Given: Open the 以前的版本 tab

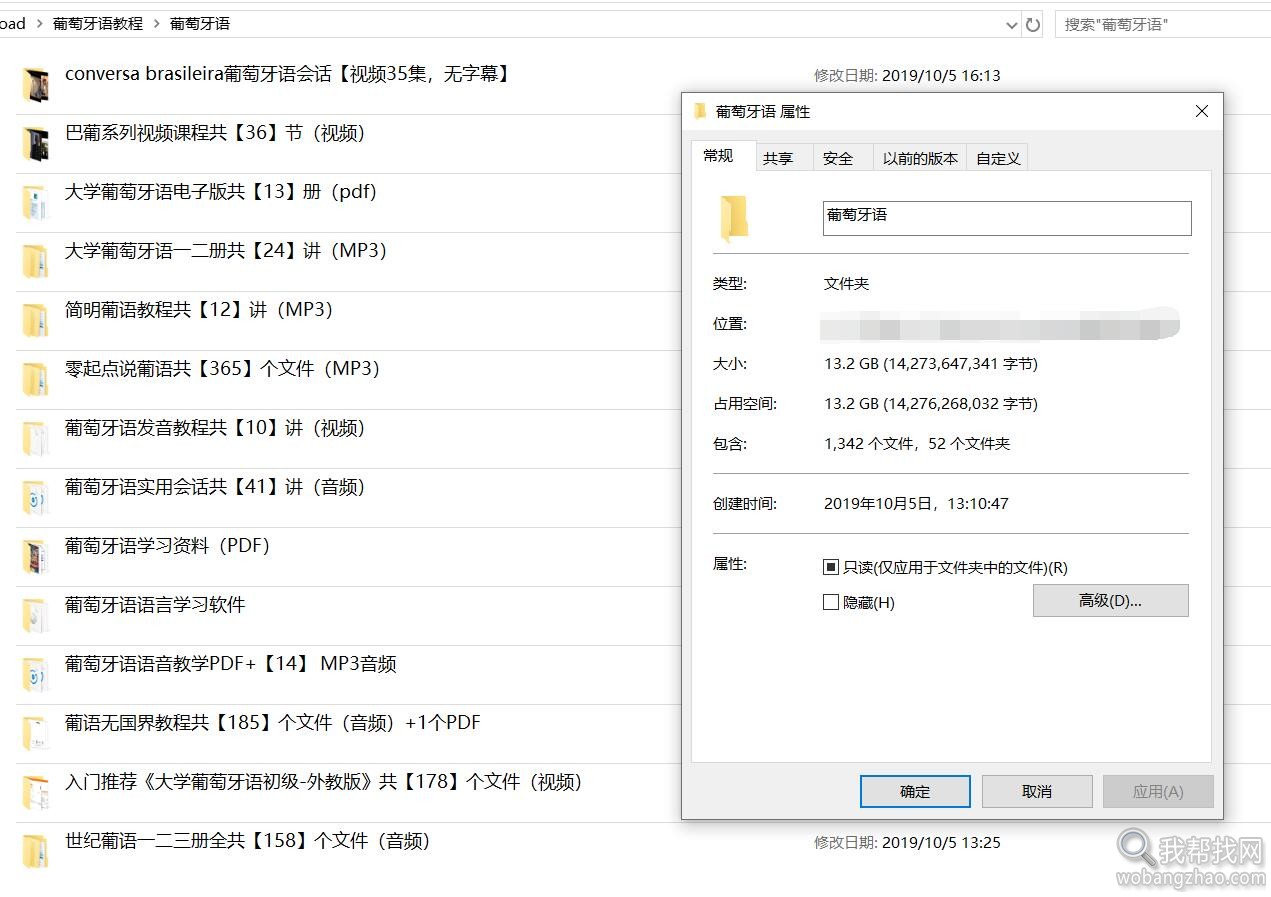Looking at the screenshot, I should 919,157.
